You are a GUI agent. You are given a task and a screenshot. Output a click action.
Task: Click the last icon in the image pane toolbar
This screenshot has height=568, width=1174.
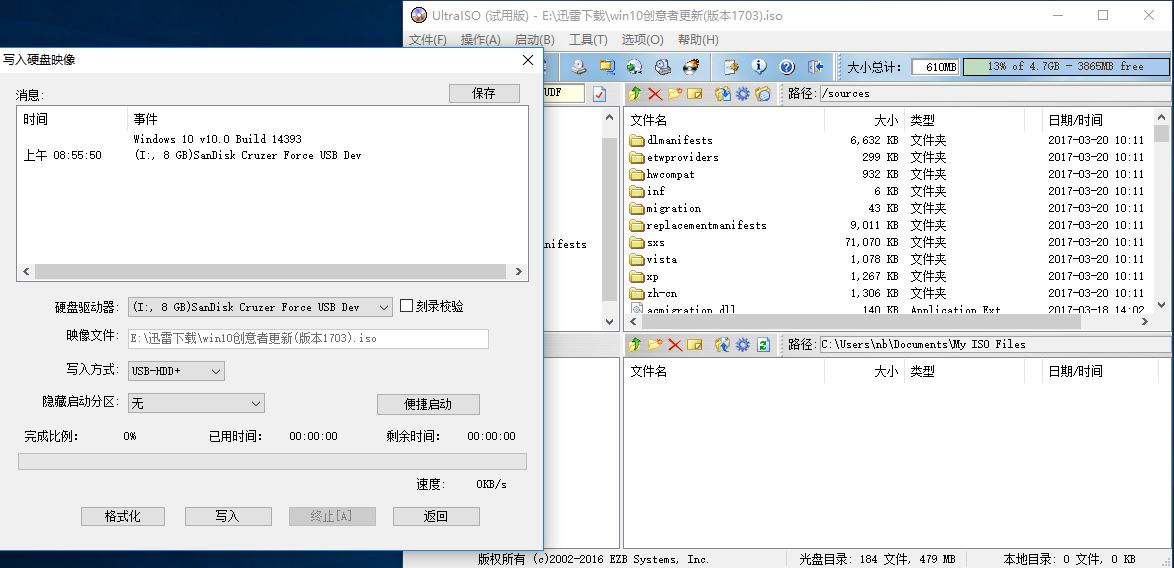point(763,94)
